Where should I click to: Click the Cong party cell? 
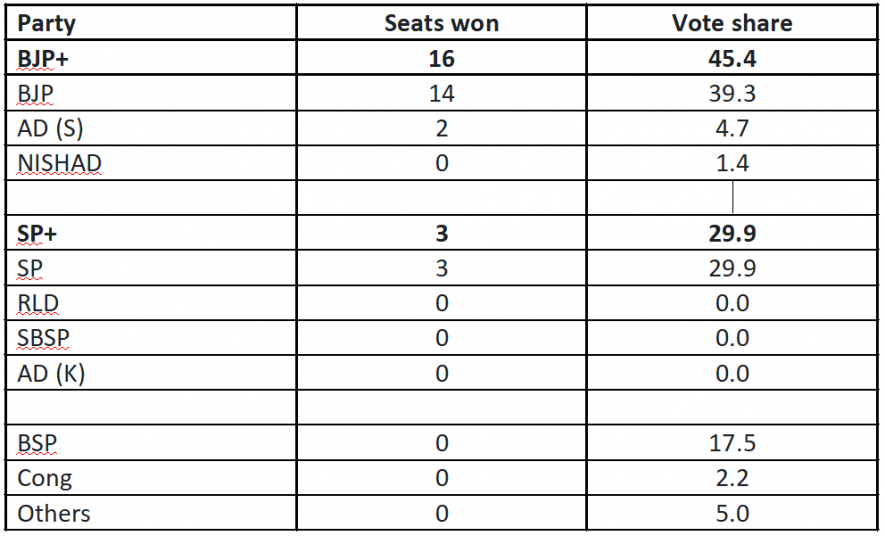click(45, 478)
